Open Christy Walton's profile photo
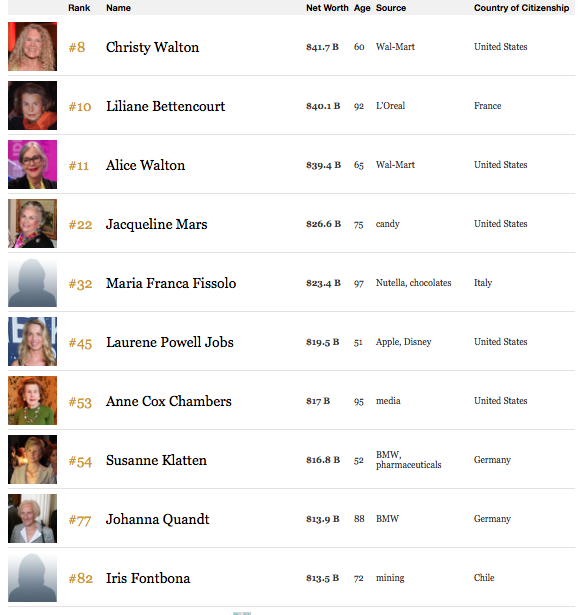 [x=33, y=47]
